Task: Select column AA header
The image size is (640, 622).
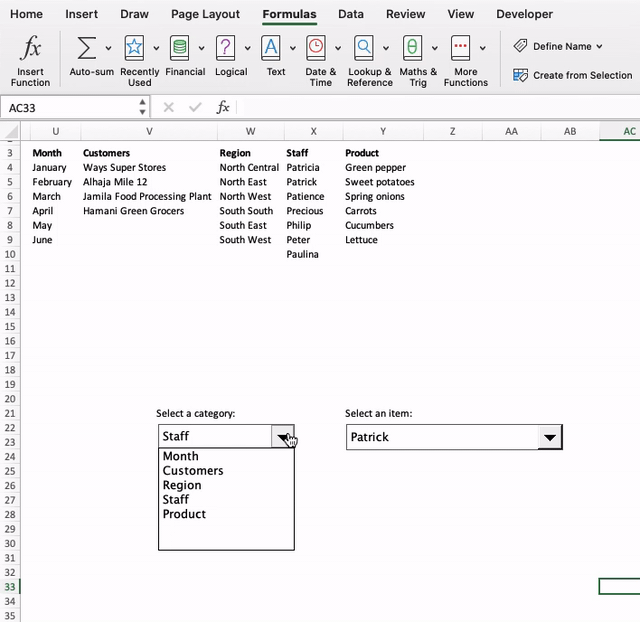Action: 511,131
